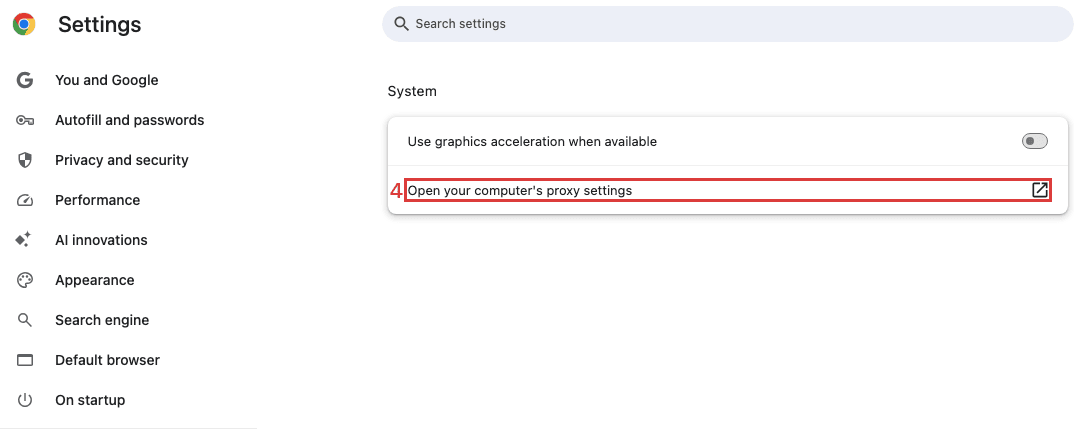Click the On startup power icon
This screenshot has width=1074, height=439.
(x=25, y=400)
